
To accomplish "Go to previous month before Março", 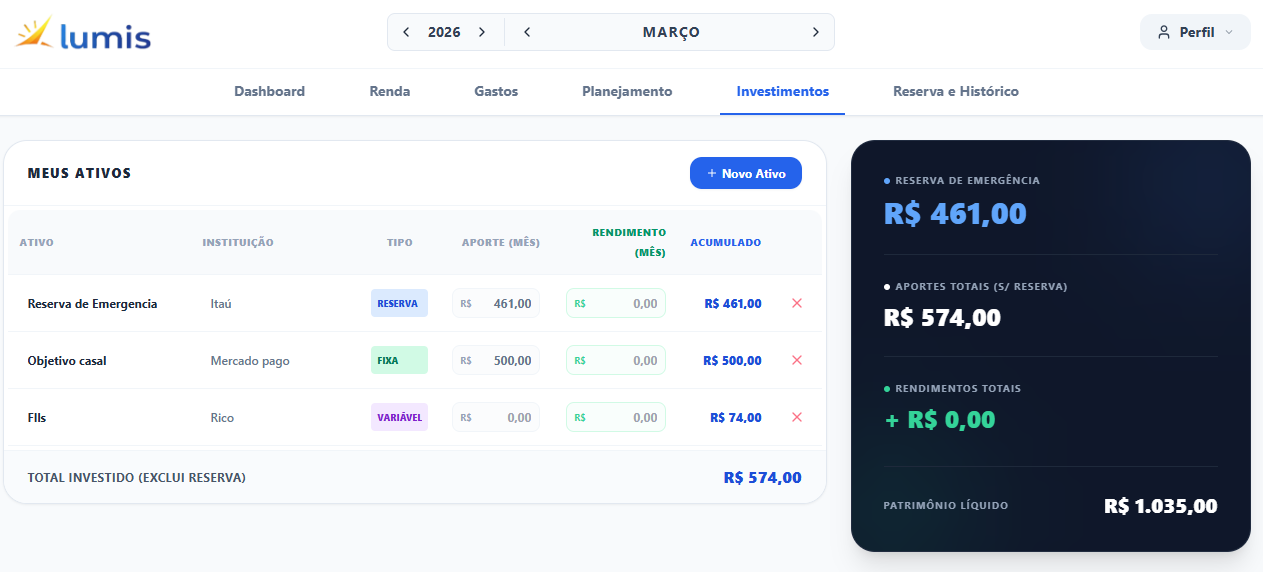I will [x=527, y=32].
